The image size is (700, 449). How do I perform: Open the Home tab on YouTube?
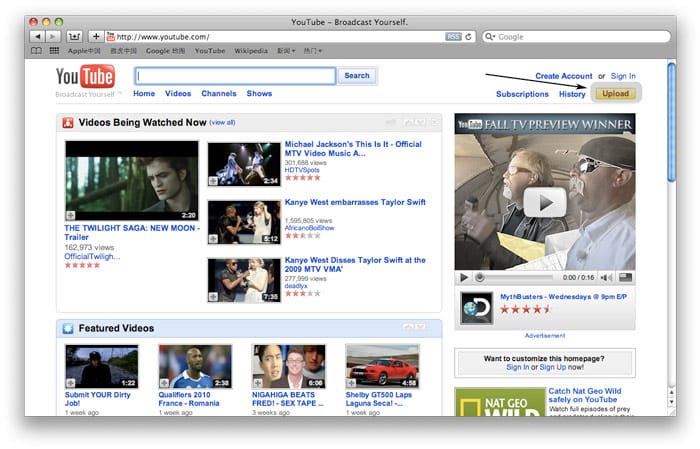coord(144,93)
